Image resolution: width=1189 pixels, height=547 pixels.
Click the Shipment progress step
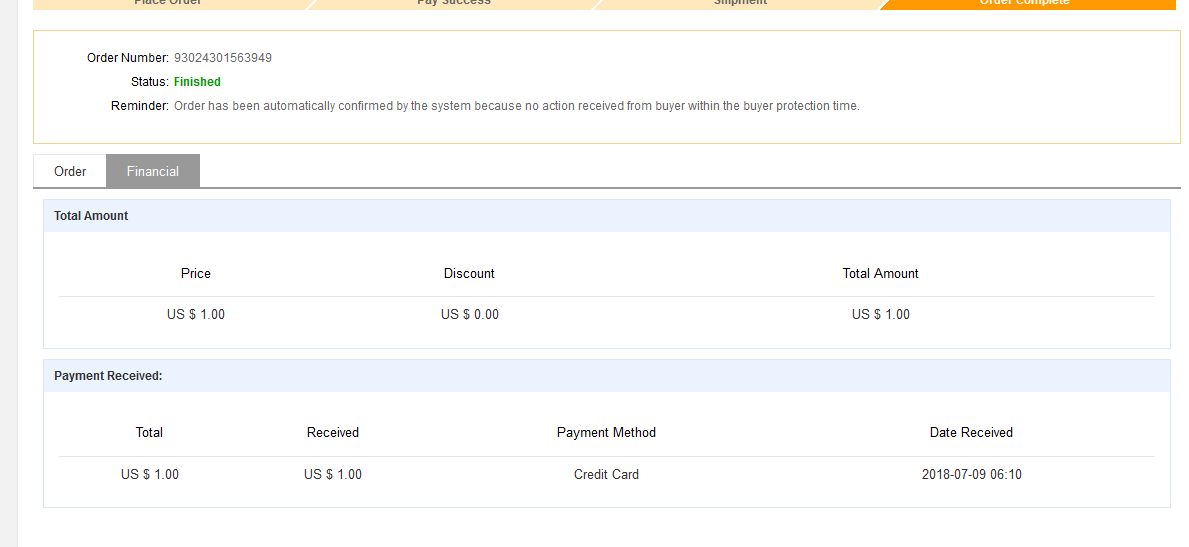tap(740, 4)
